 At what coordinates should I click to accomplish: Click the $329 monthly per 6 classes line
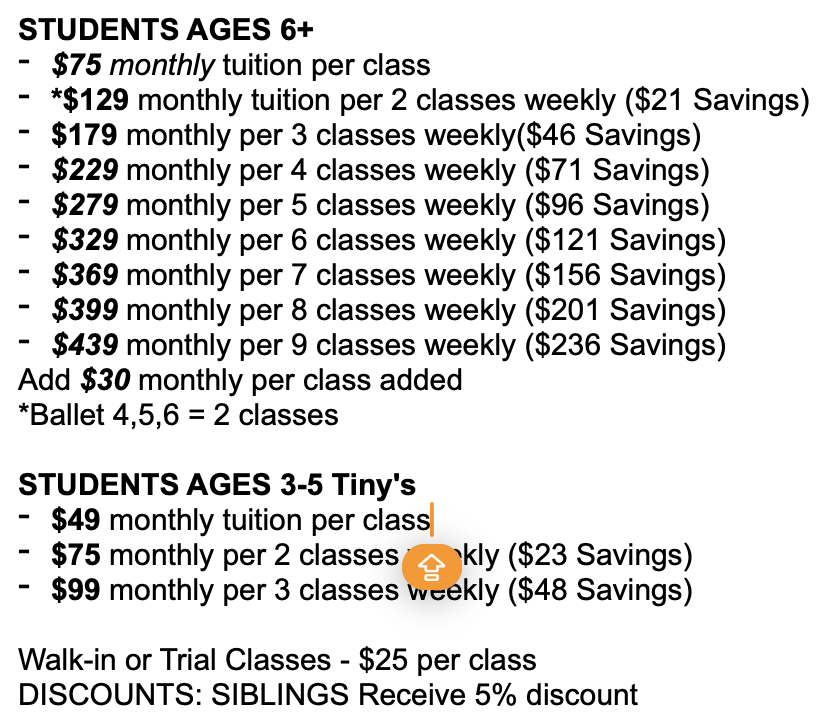coord(388,240)
